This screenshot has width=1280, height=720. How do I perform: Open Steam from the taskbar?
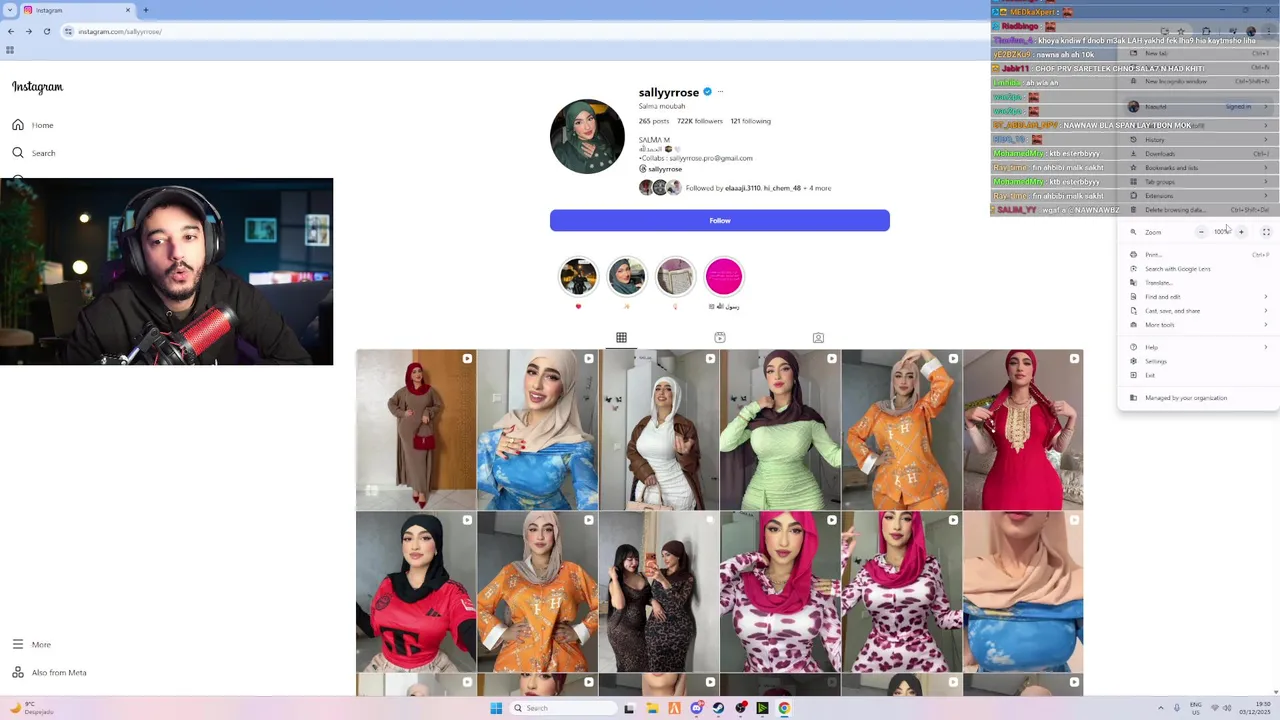[718, 708]
